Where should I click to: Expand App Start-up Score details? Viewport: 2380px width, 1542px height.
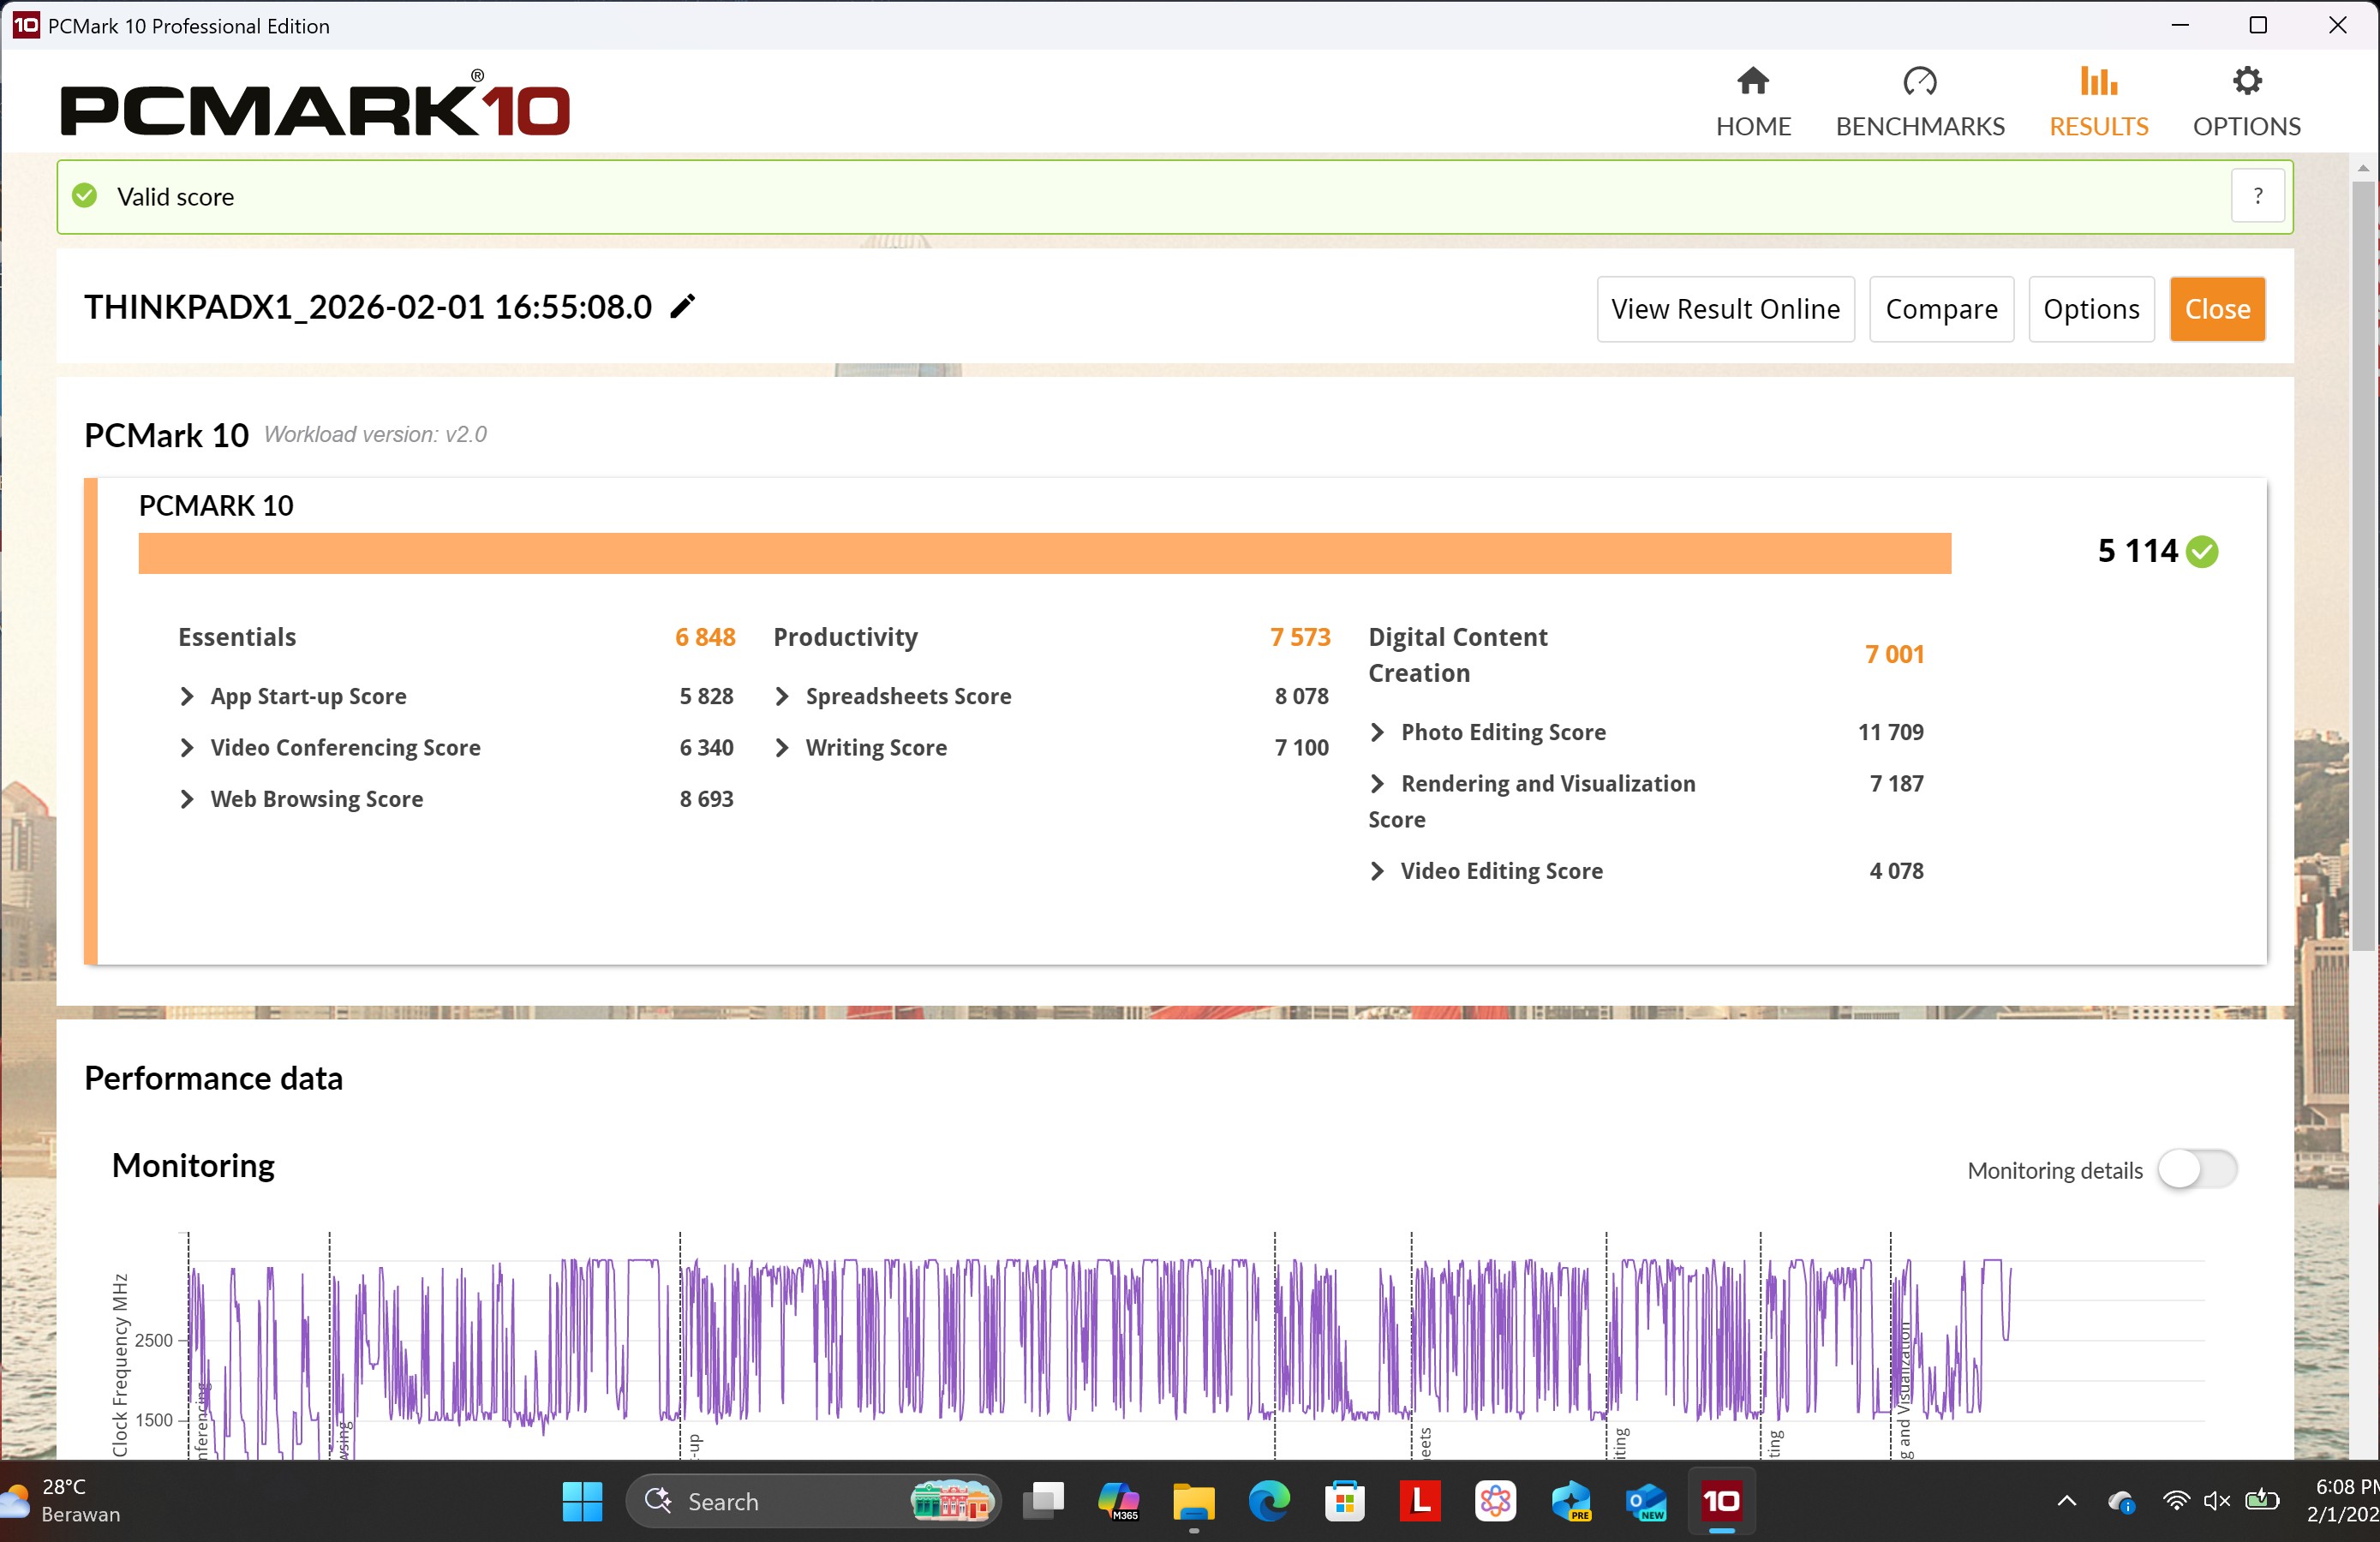[187, 696]
